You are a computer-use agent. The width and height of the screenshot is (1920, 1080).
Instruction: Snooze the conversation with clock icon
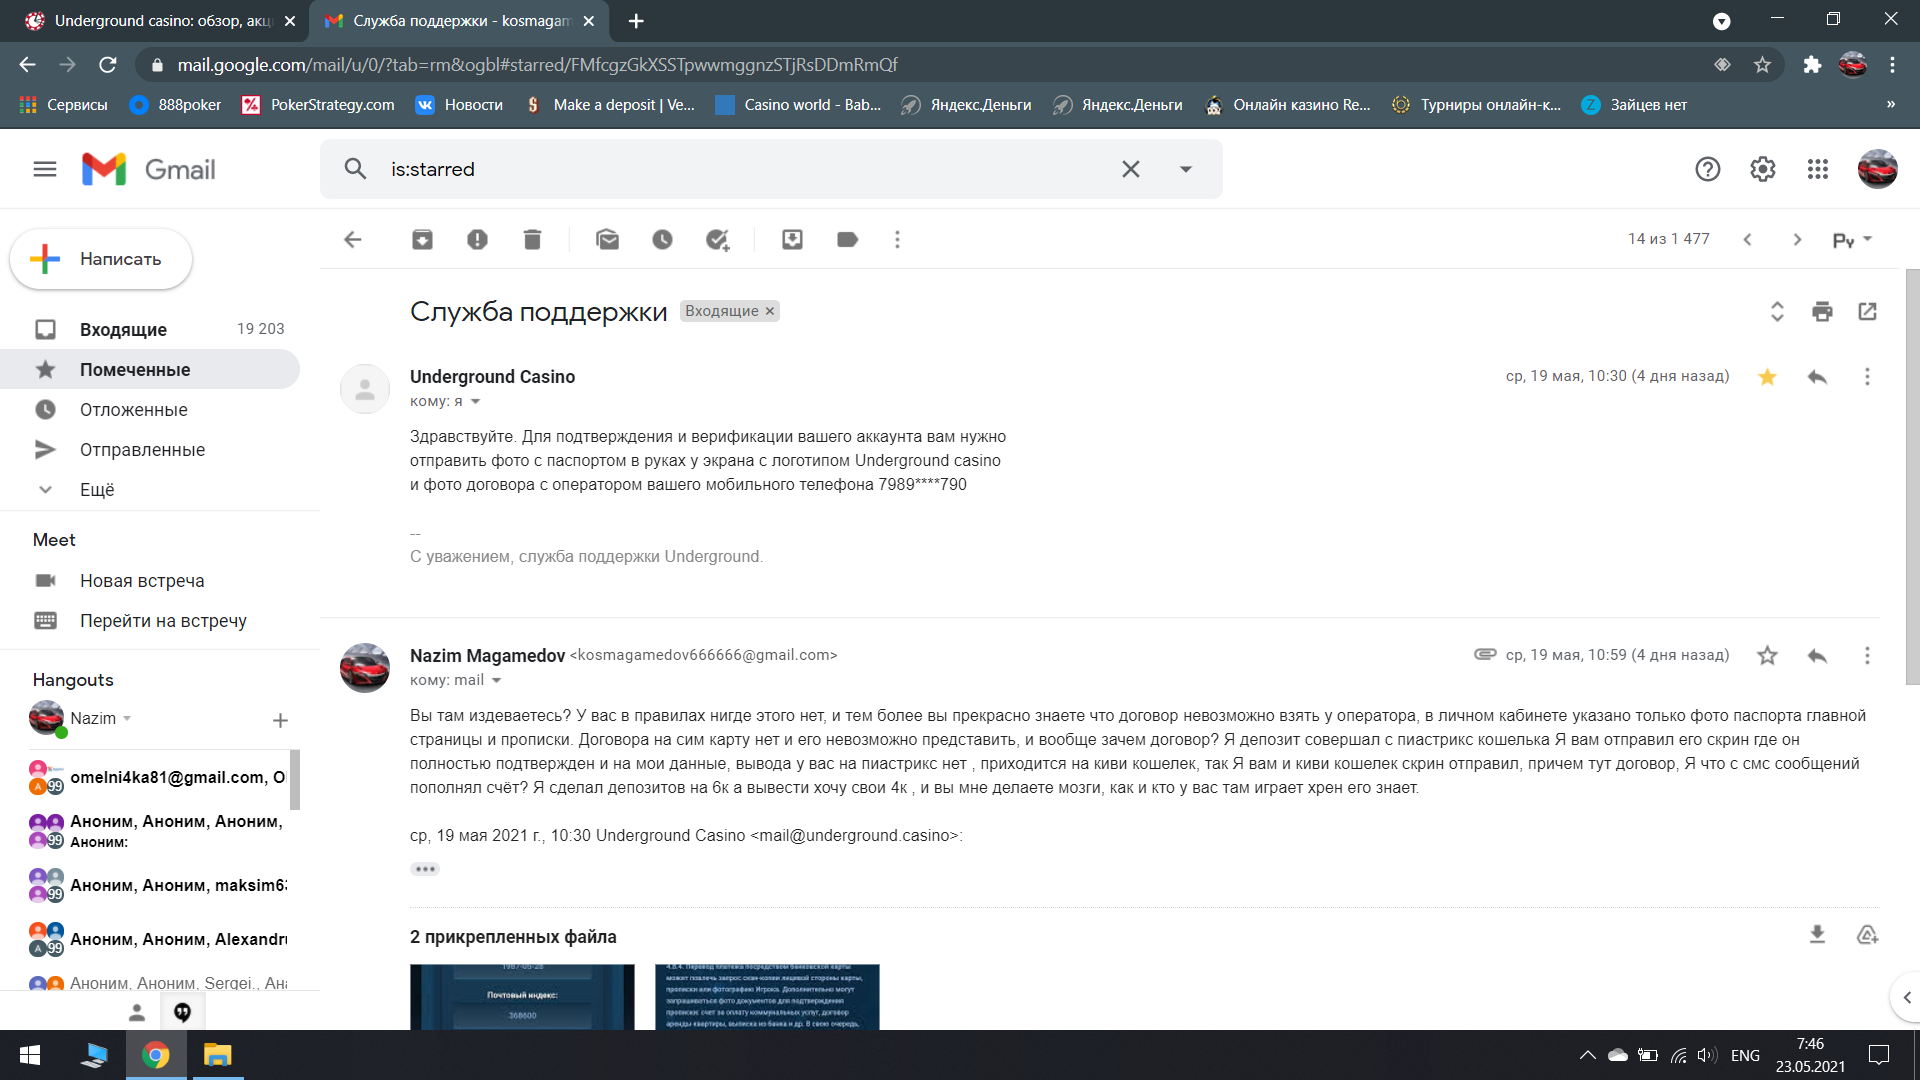pyautogui.click(x=662, y=239)
